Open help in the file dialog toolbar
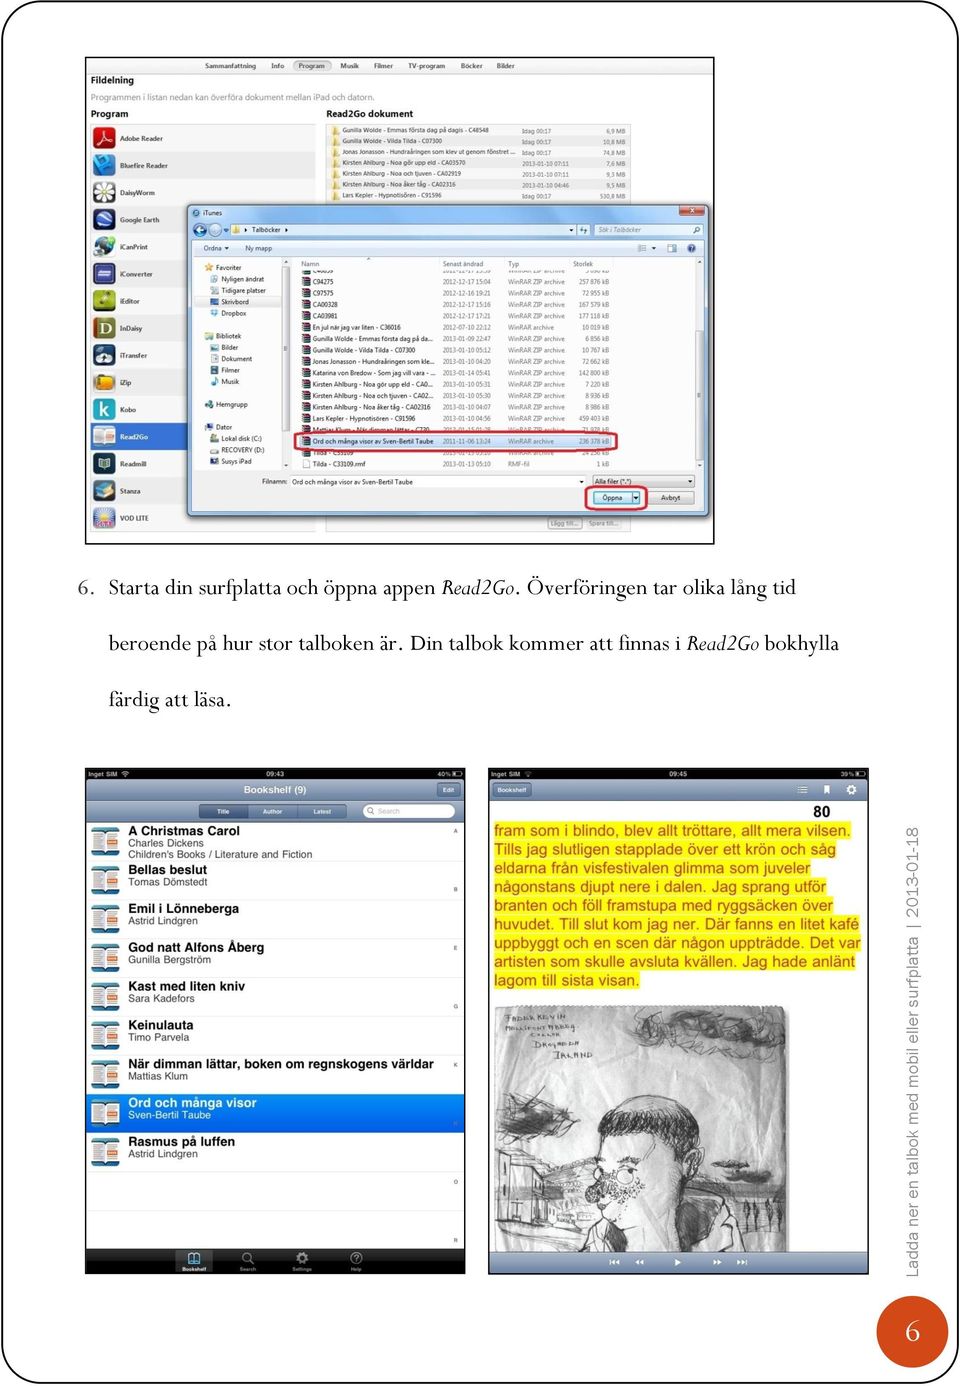This screenshot has height=1386, width=960. [691, 248]
